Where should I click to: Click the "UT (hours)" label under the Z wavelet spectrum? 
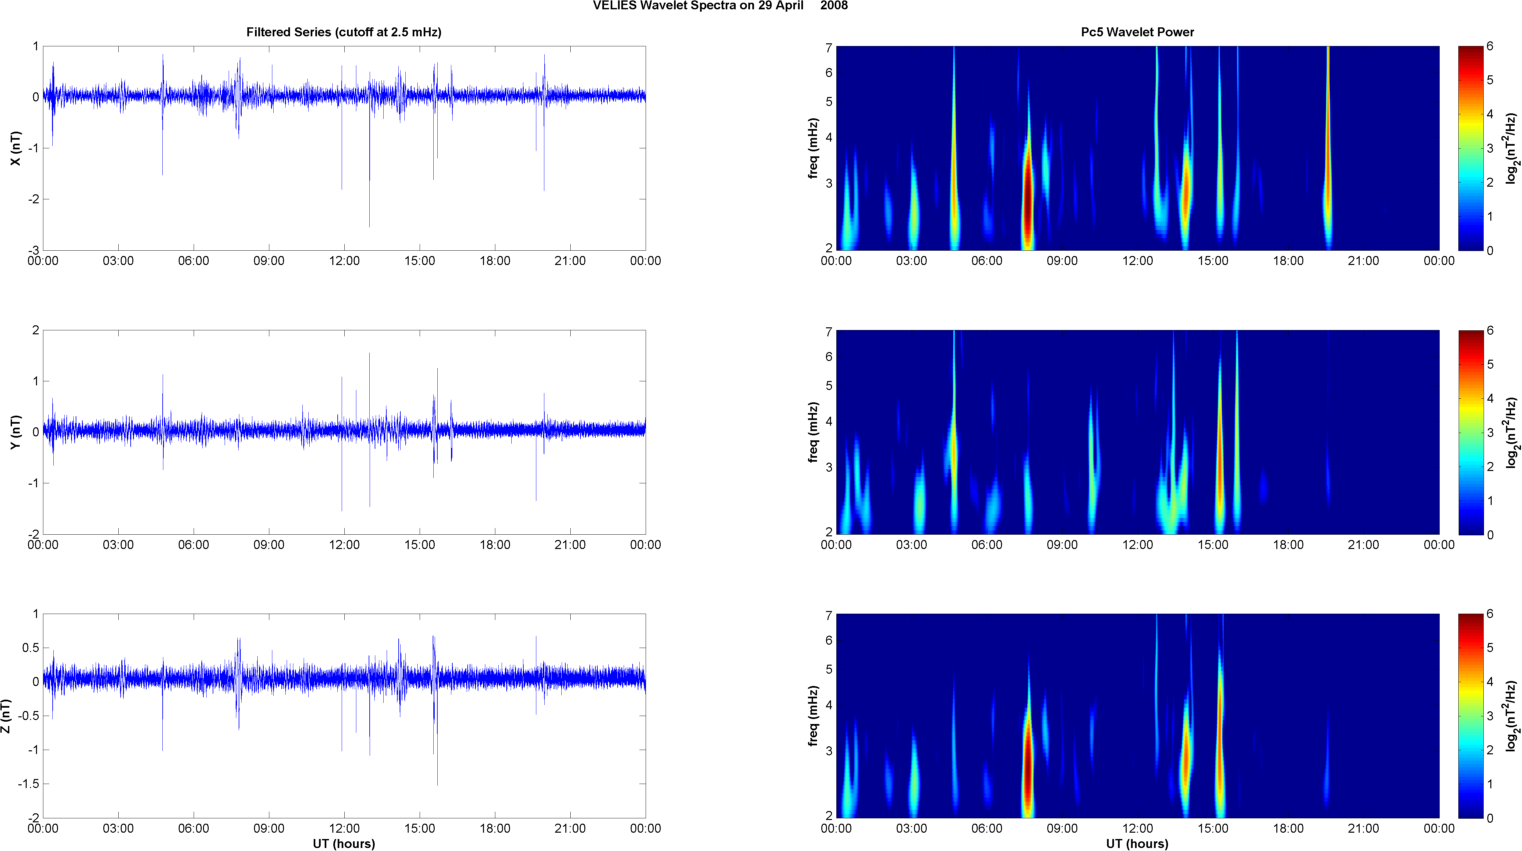(x=1137, y=843)
